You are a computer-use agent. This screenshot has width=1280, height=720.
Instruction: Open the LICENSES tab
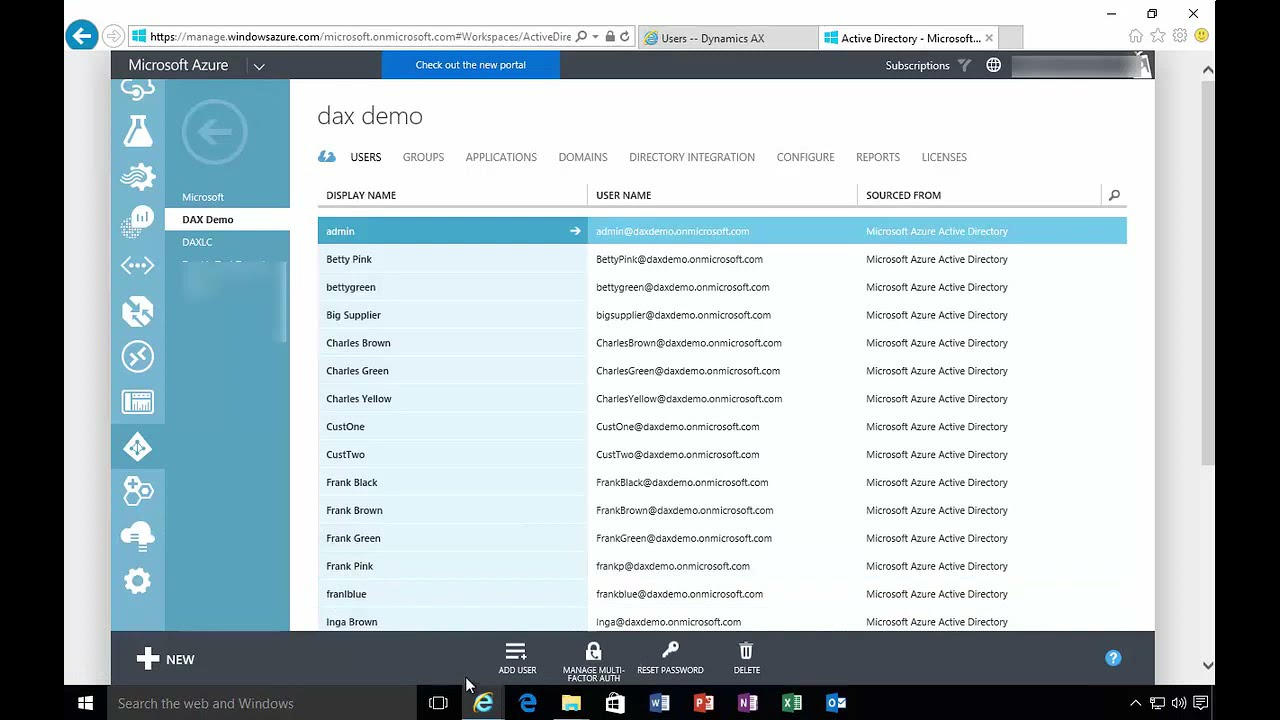(x=944, y=157)
